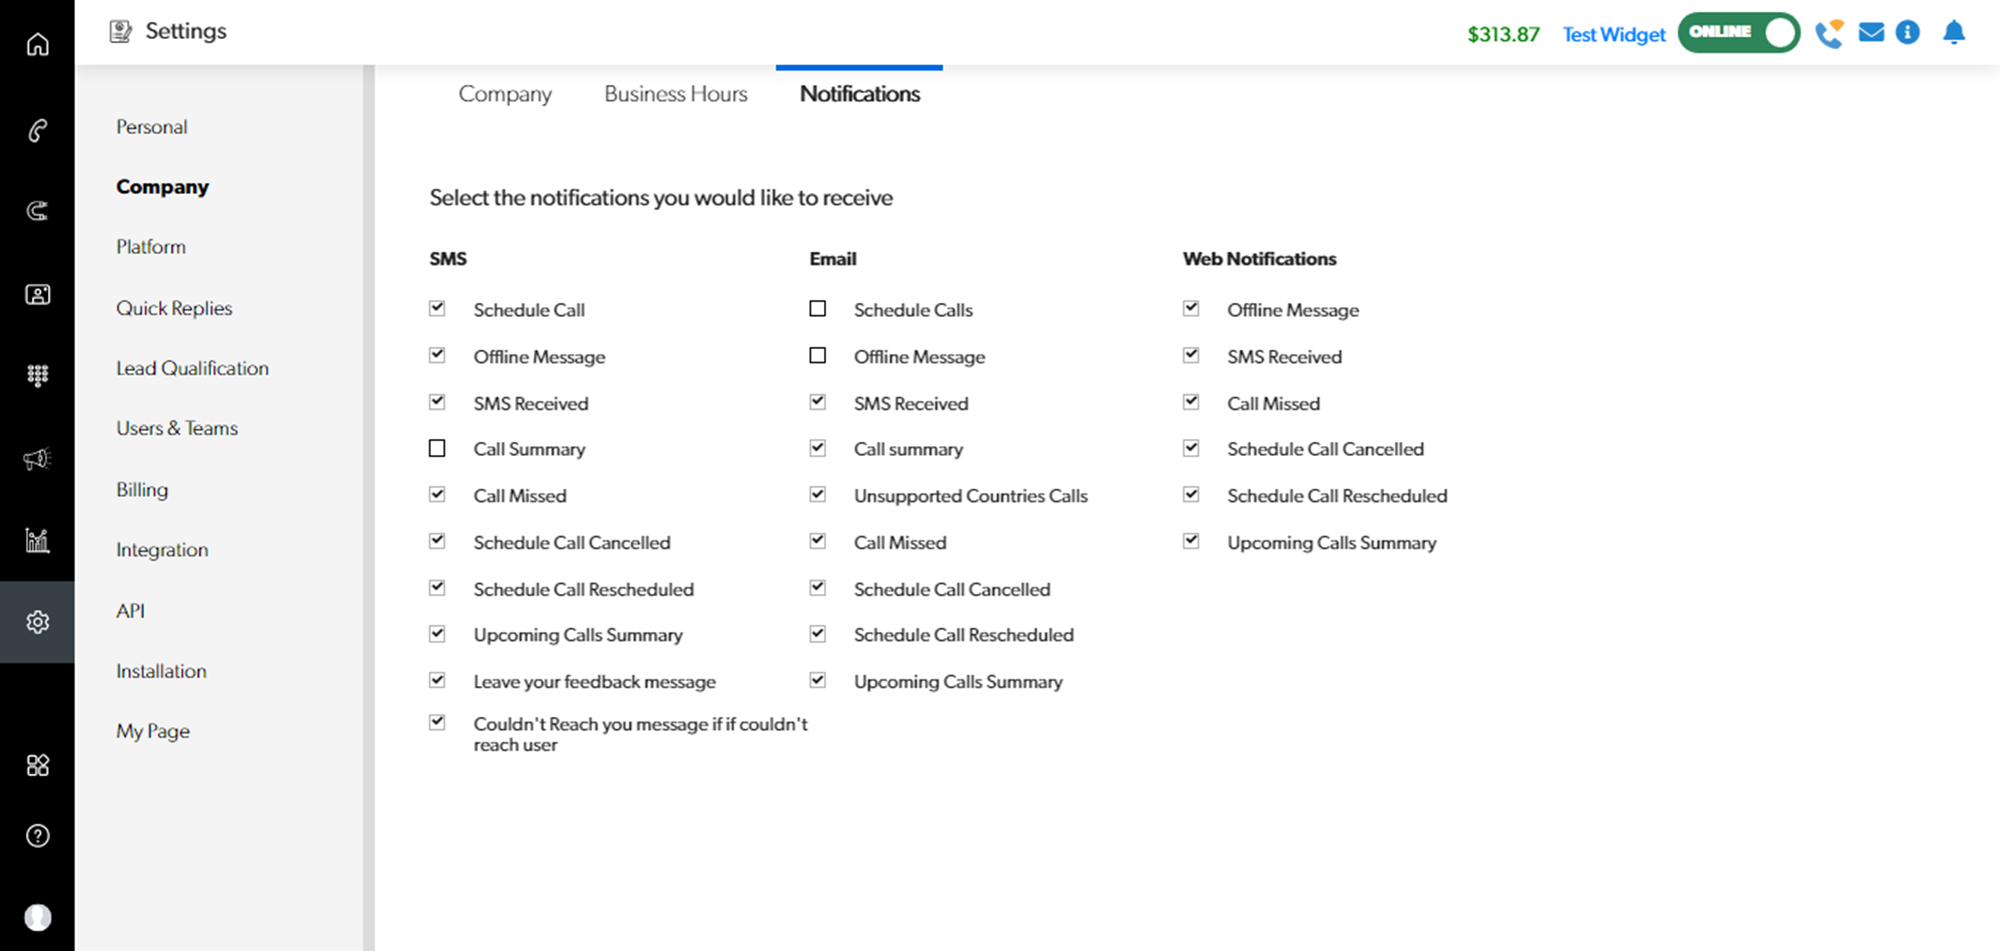Enable SMS Call Summary checkbox

[437, 449]
